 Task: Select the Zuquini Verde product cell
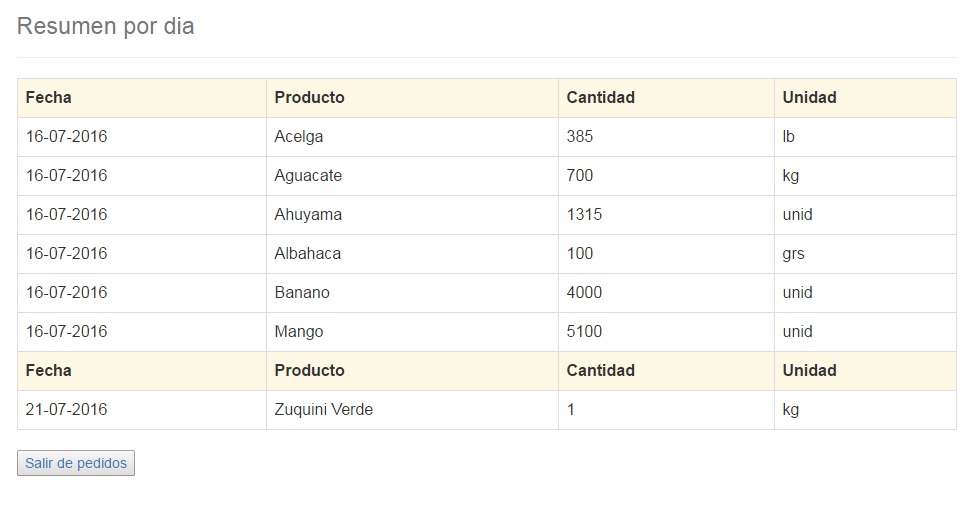(412, 410)
